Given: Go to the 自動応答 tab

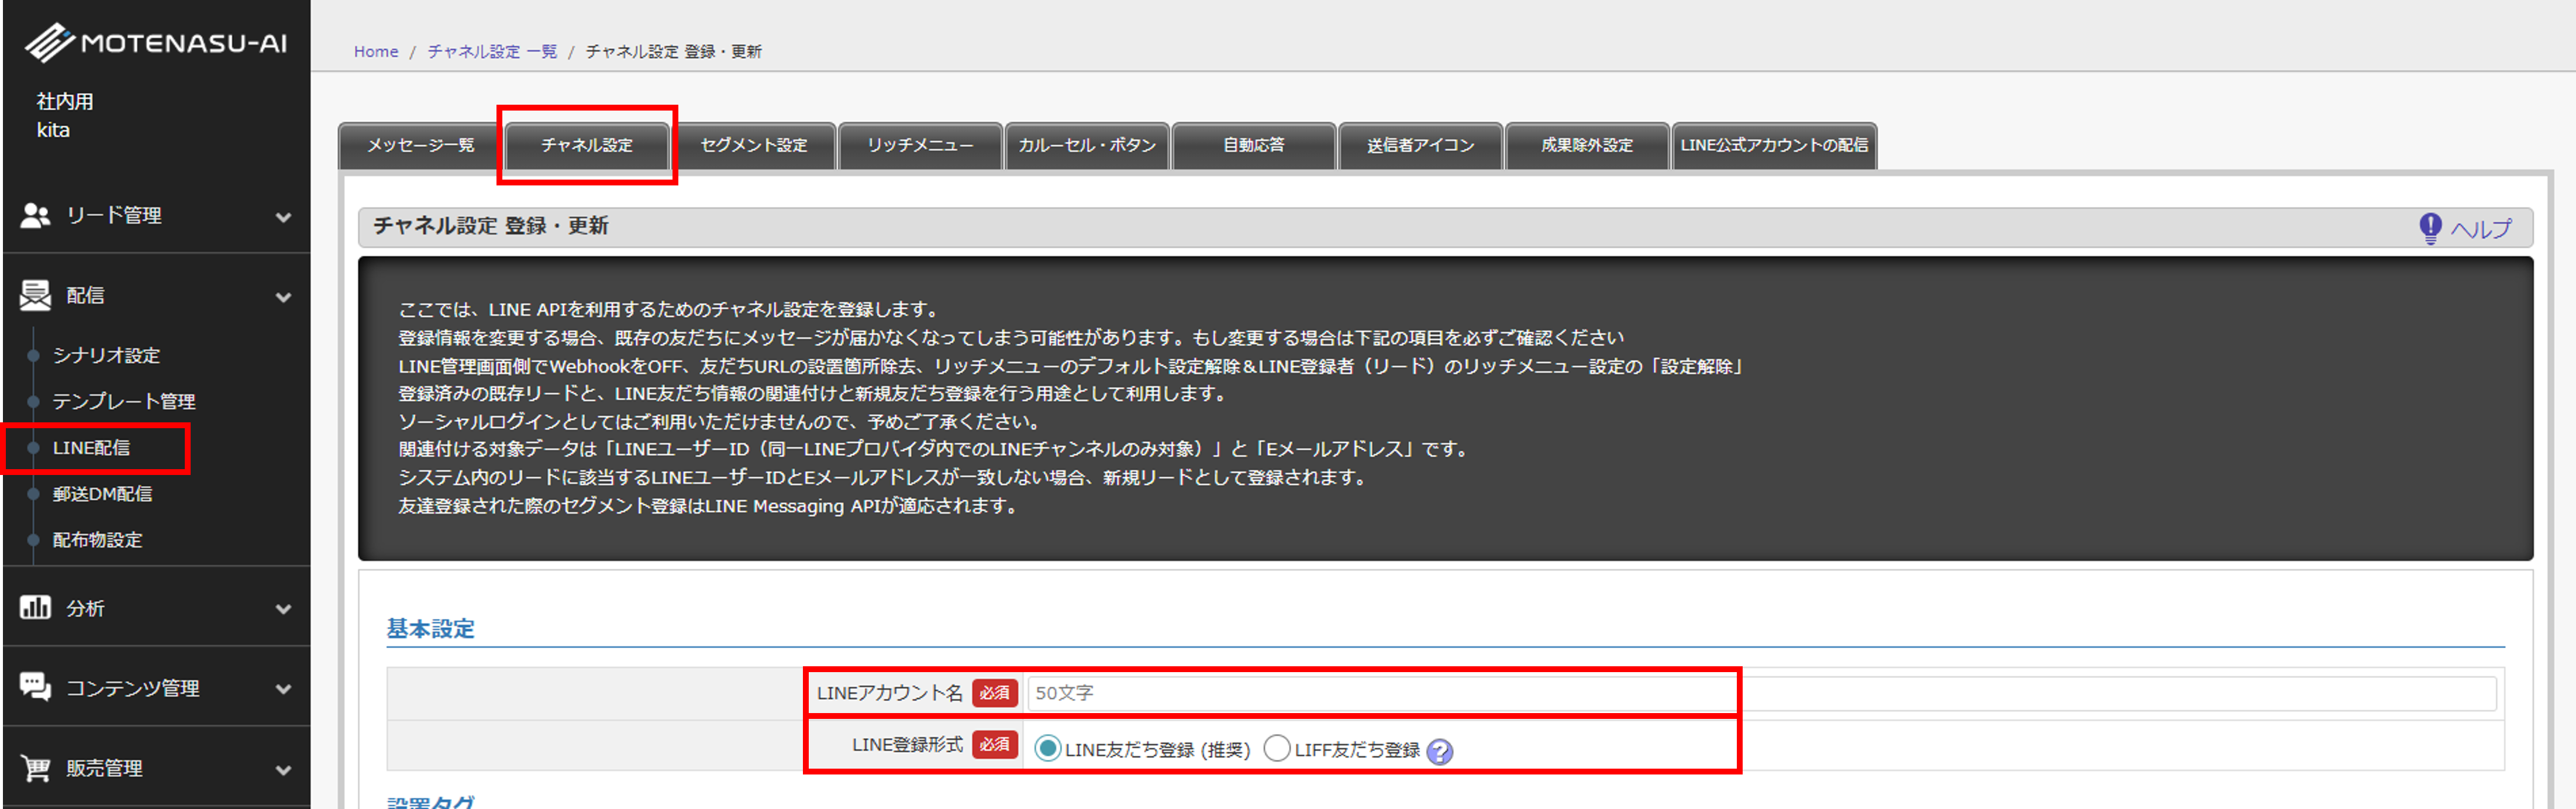Looking at the screenshot, I should [1253, 146].
